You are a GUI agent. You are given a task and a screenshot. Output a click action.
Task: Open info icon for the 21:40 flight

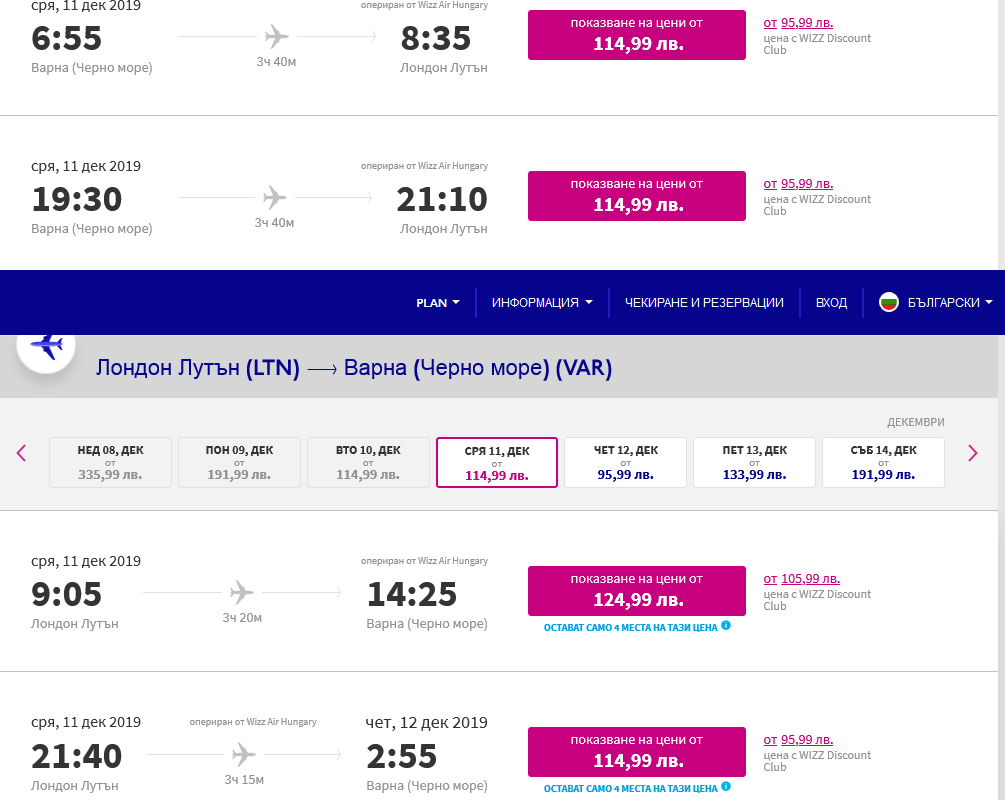726,787
